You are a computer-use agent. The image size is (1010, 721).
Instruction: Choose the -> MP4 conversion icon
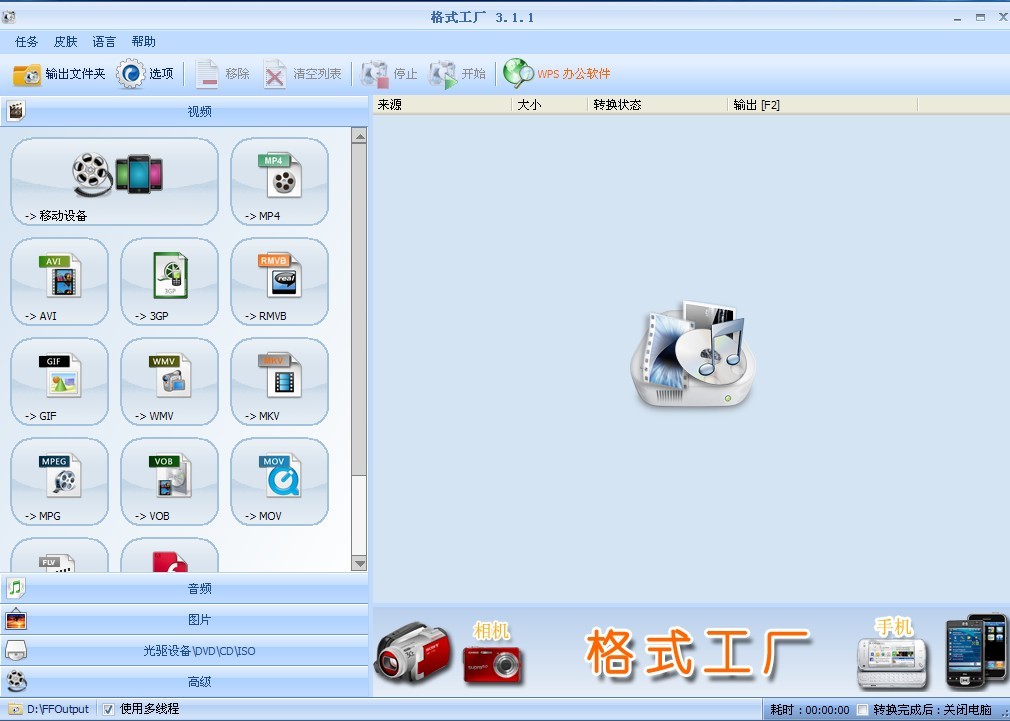coord(280,182)
